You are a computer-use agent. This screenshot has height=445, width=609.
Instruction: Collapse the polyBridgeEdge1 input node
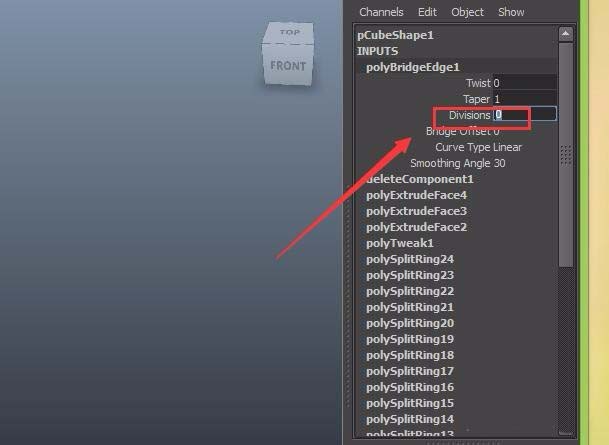pyautogui.click(x=412, y=67)
